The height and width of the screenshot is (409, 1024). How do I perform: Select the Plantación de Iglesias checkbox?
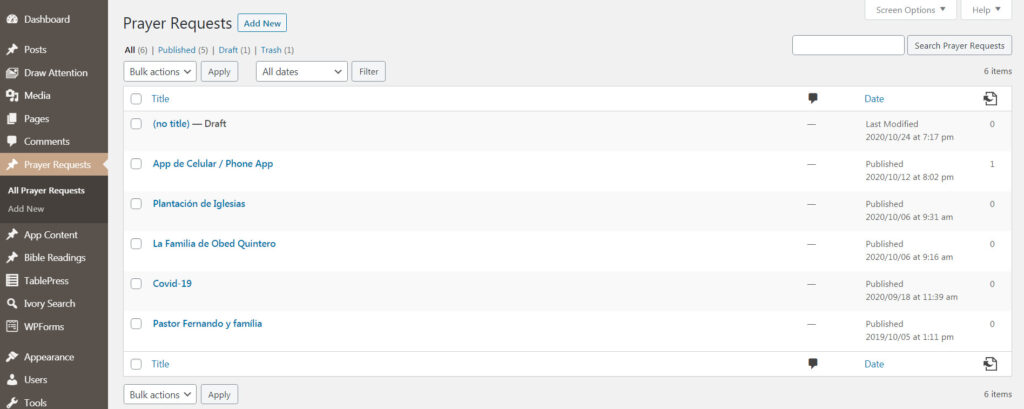(x=136, y=204)
